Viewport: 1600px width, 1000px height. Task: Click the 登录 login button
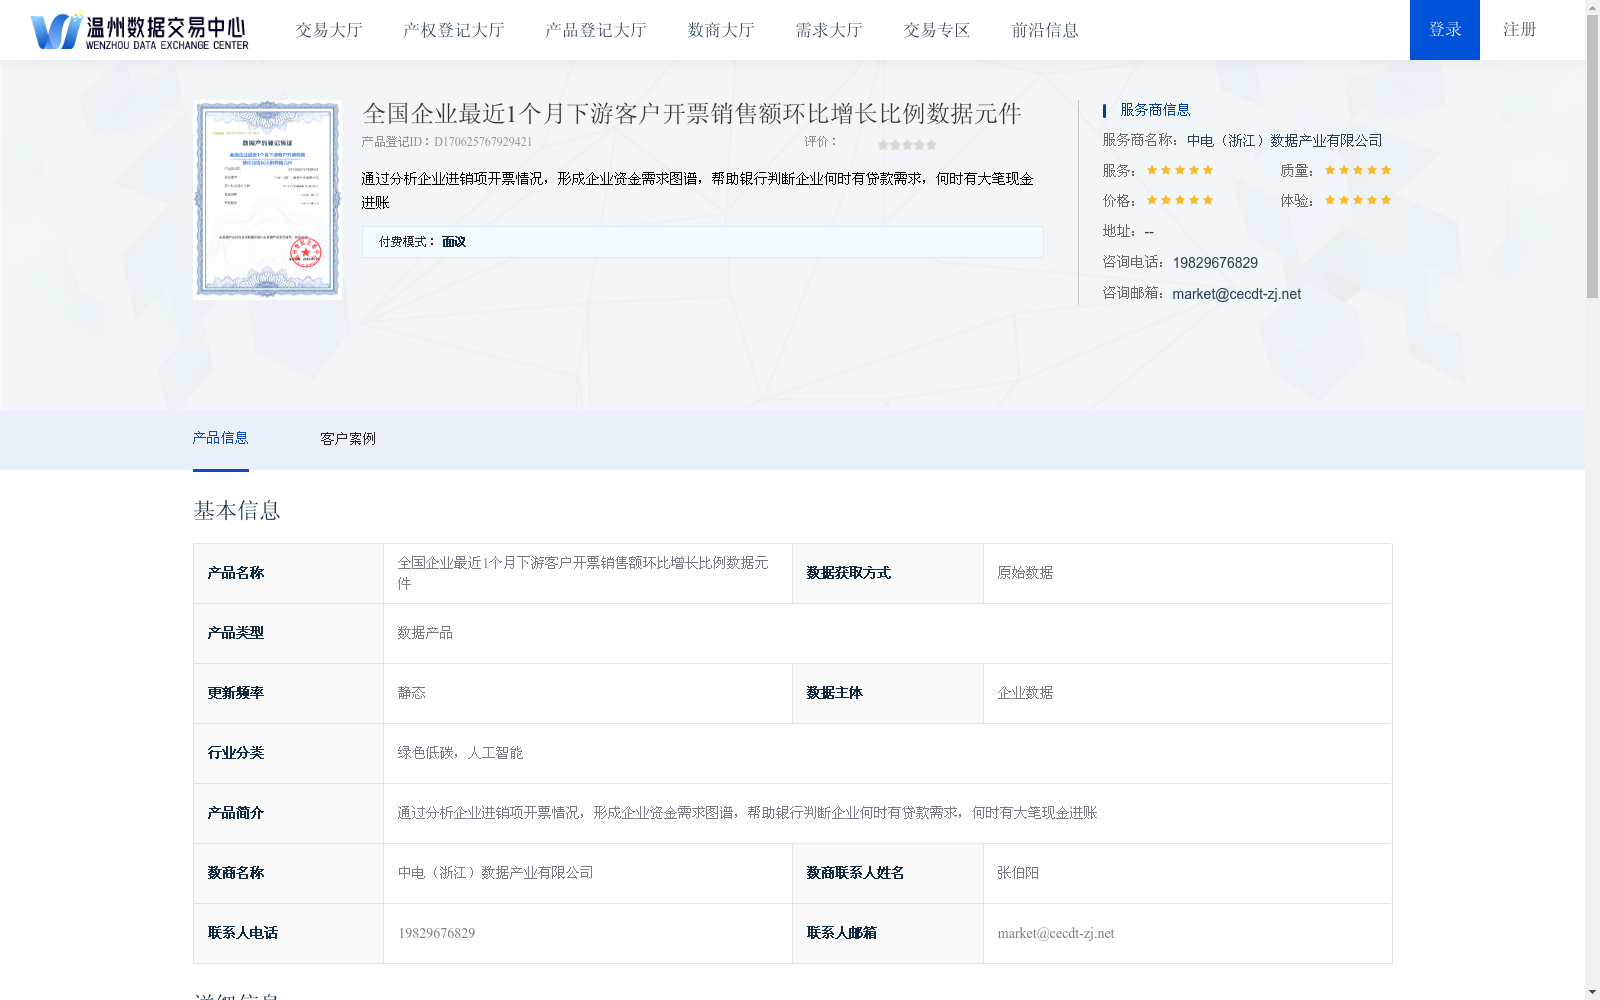coord(1445,30)
